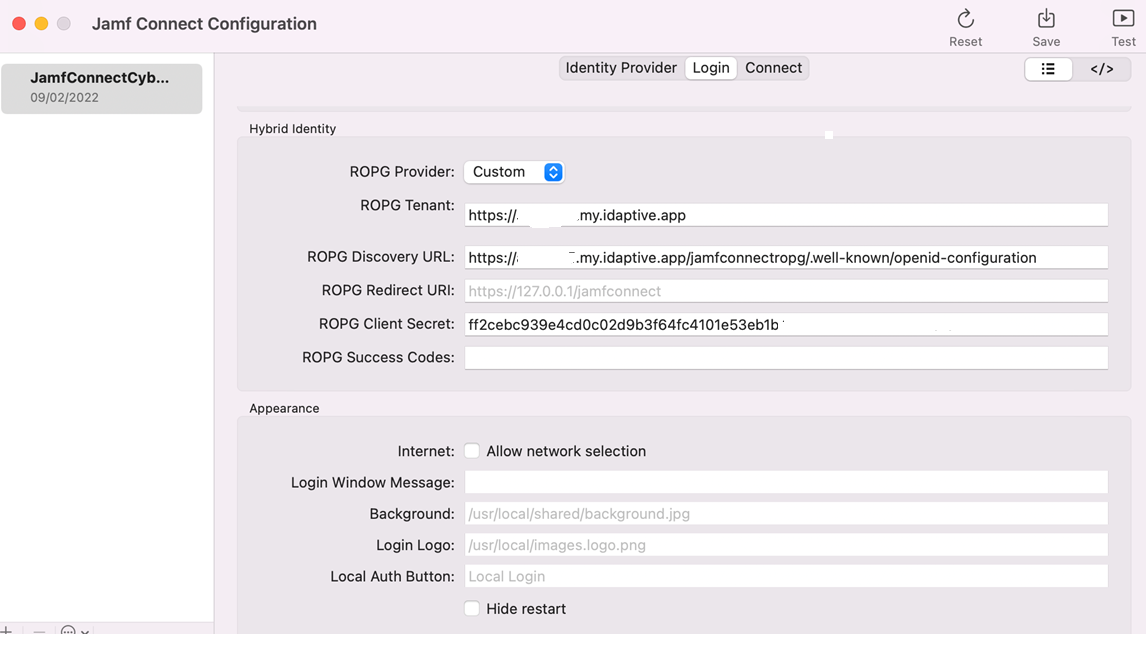
Task: Open the ROPG Provider dropdown
Action: point(514,171)
